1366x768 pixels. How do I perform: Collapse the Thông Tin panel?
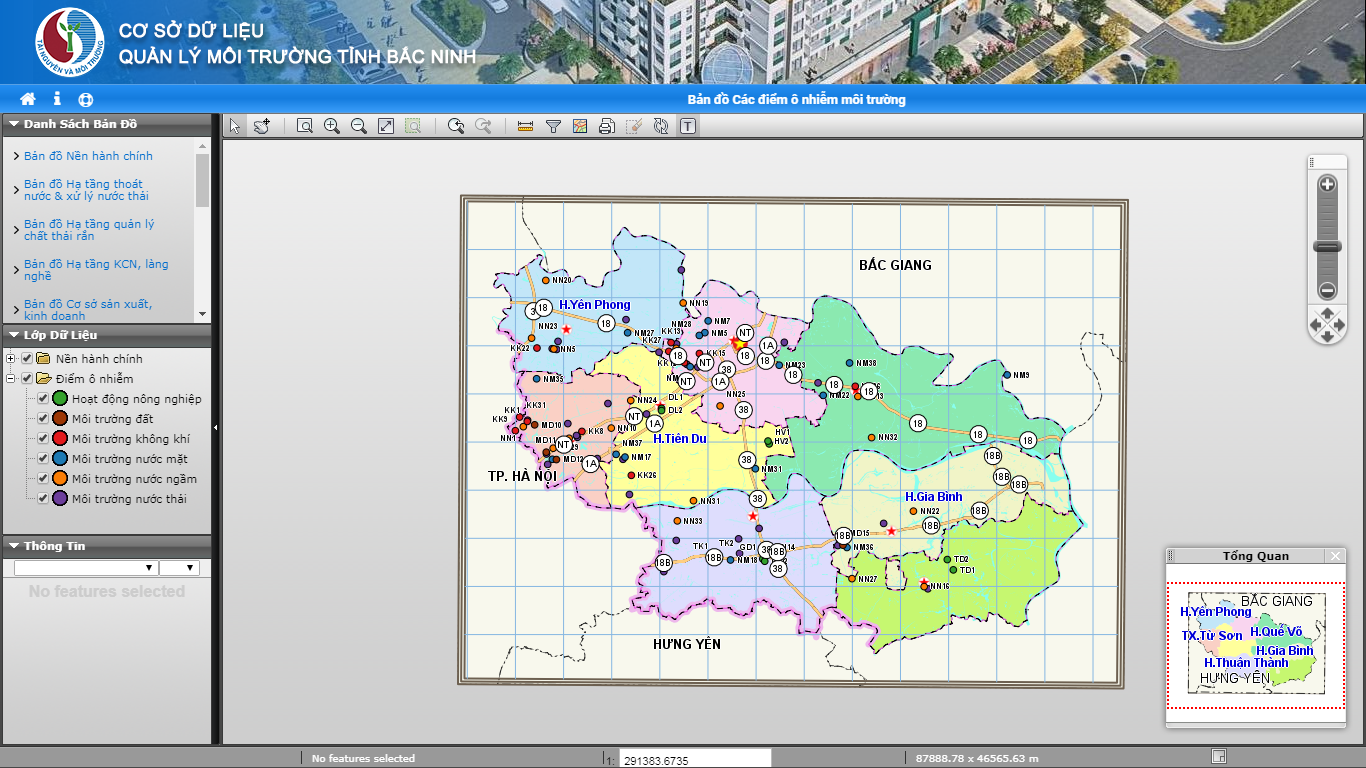(15, 546)
